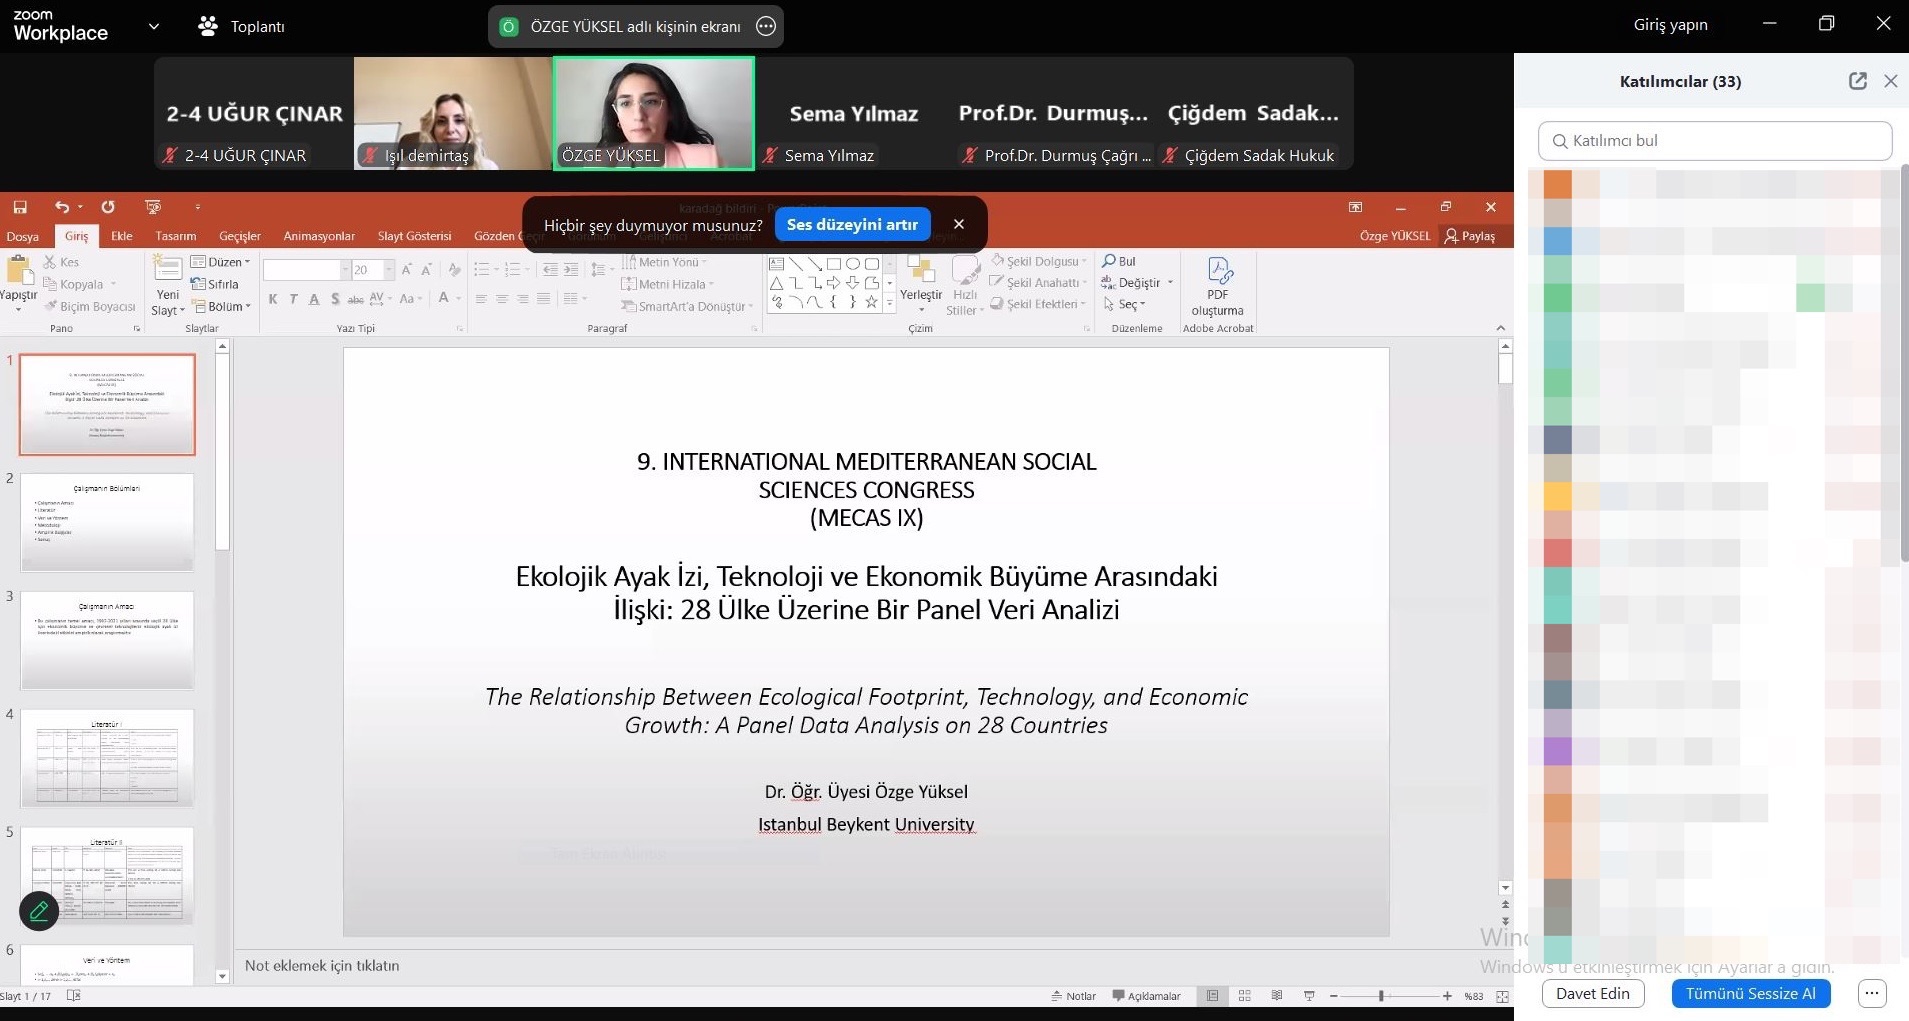Screen dimensions: 1909x1021
Task: Click Tümünü Sessize Al button
Action: click(1751, 993)
